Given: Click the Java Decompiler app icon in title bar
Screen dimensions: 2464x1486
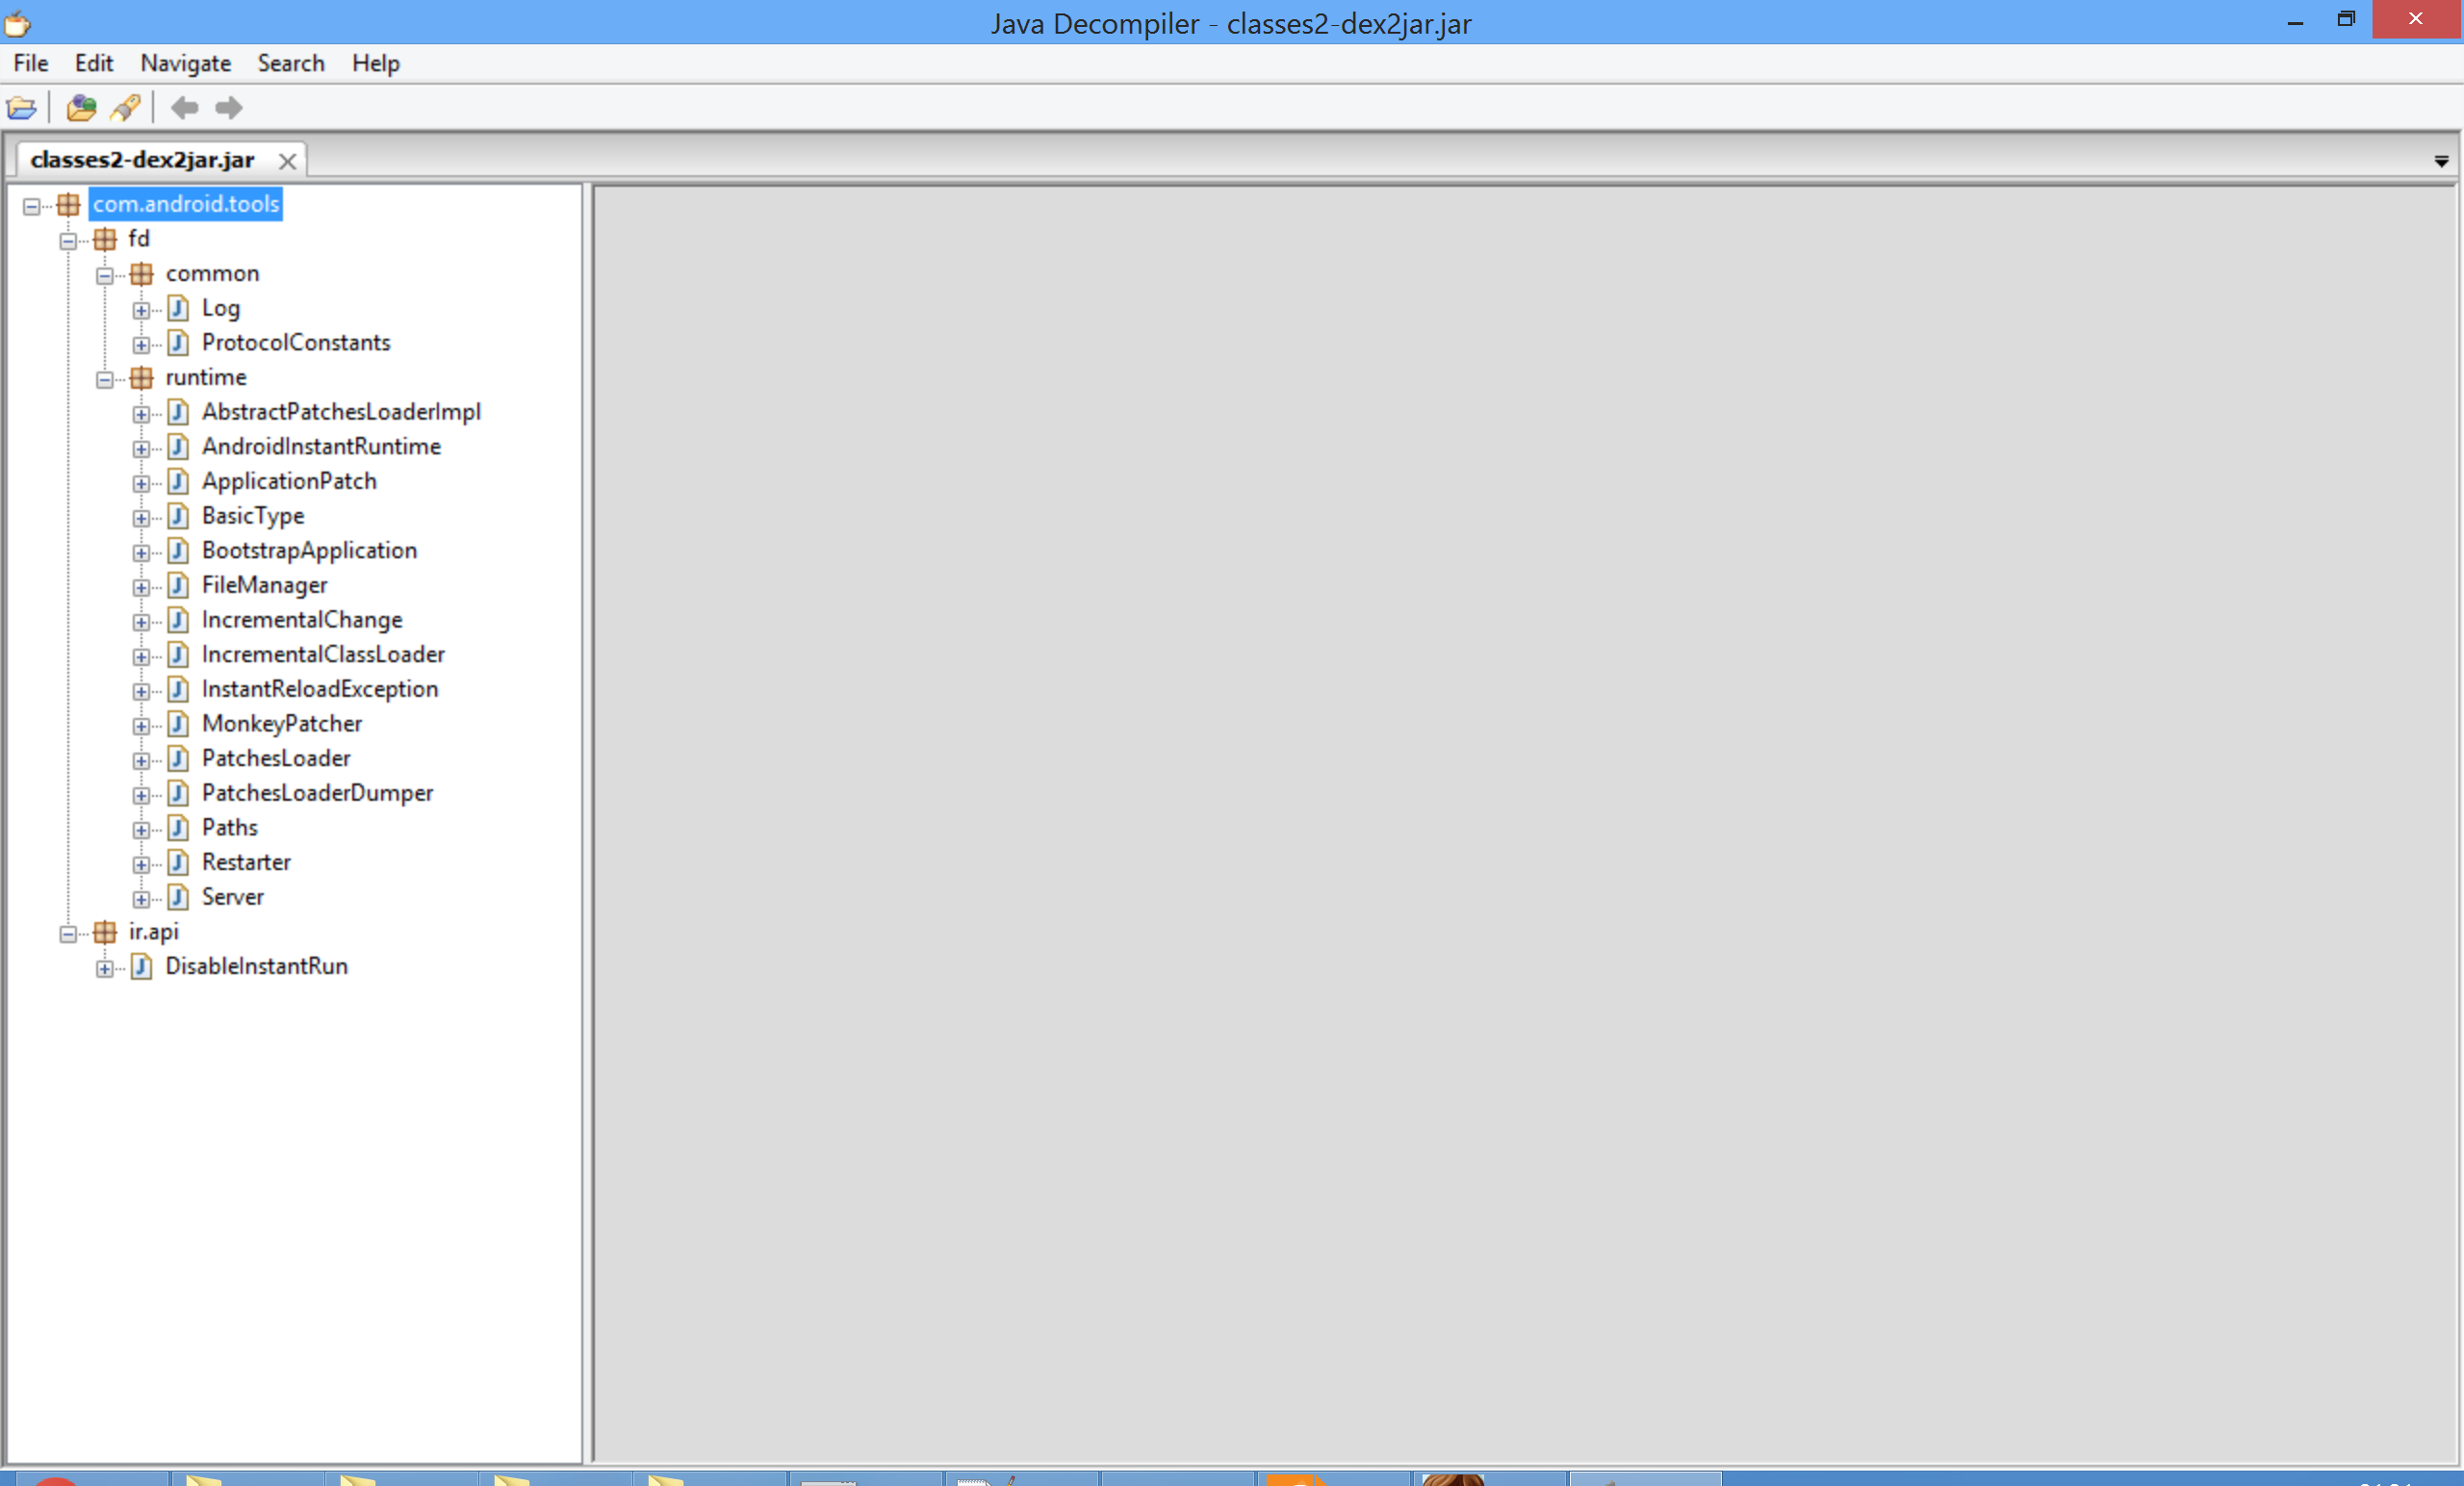Looking at the screenshot, I should [x=17, y=23].
